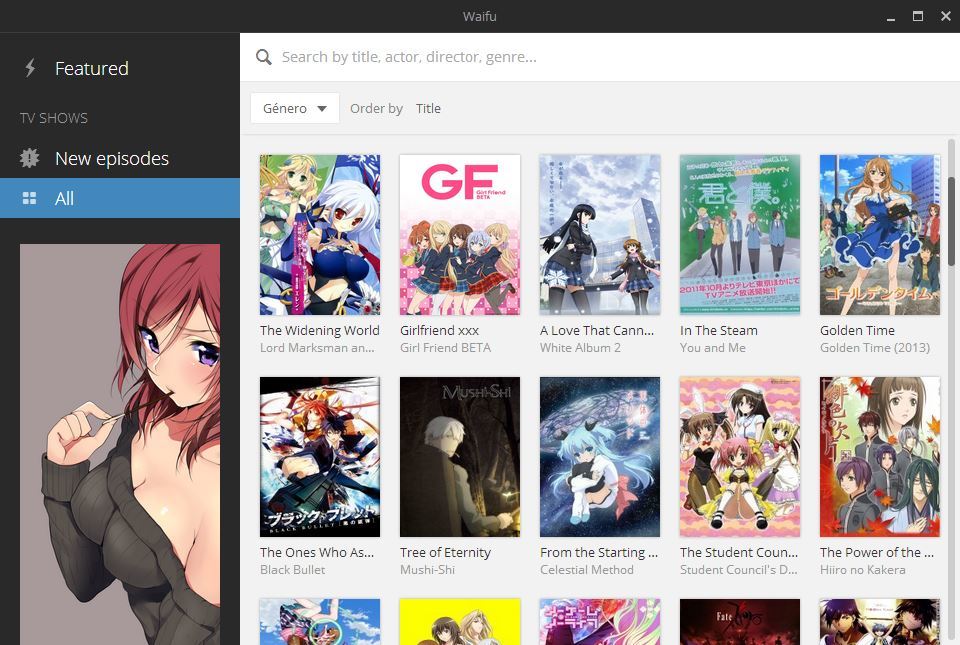Open The Student Coun... poster
This screenshot has width=960, height=645.
(740, 457)
